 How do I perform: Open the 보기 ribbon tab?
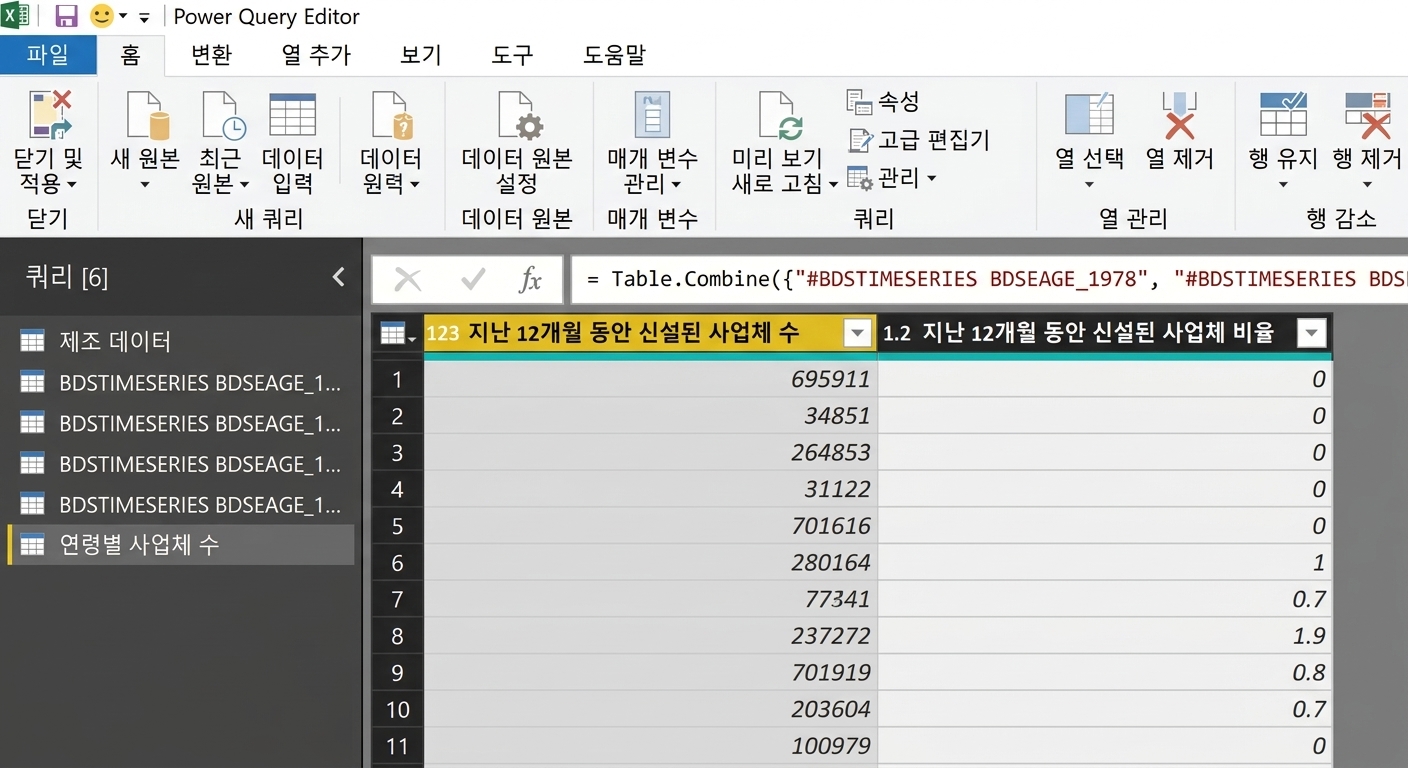coord(421,55)
